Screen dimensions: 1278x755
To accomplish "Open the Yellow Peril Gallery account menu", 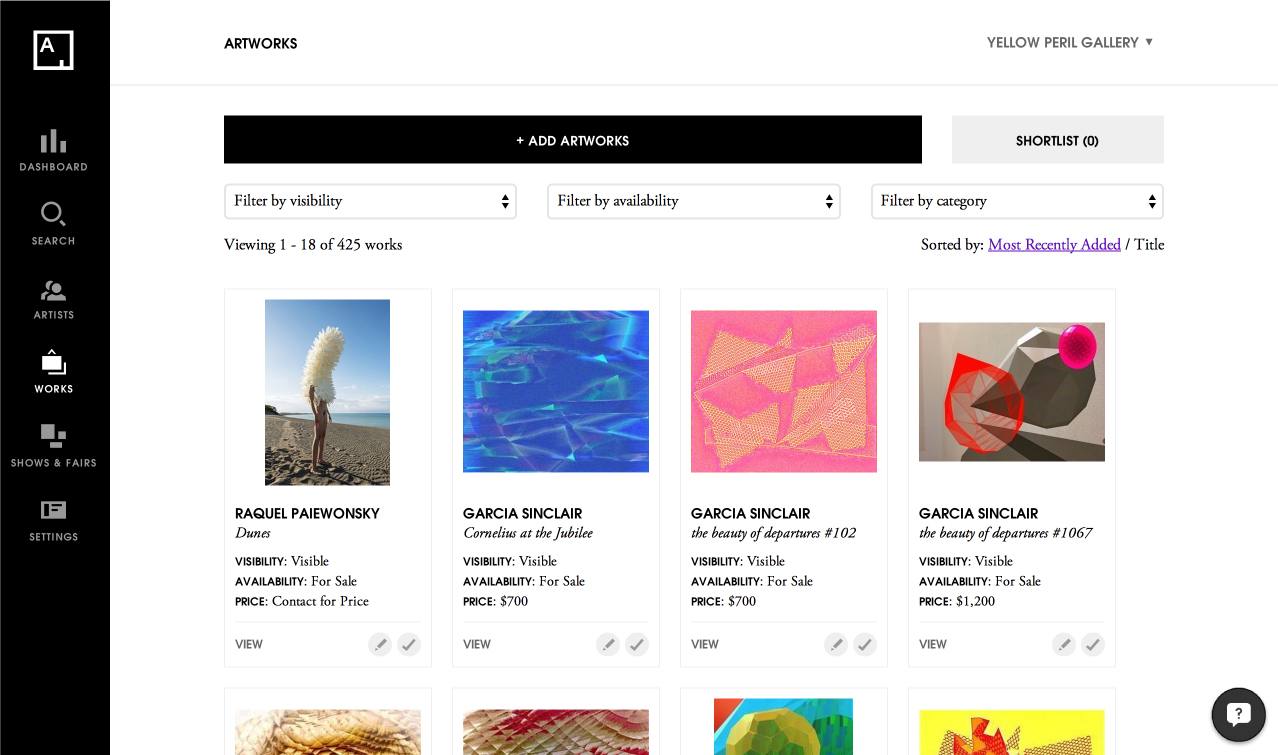I will click(x=1069, y=42).
